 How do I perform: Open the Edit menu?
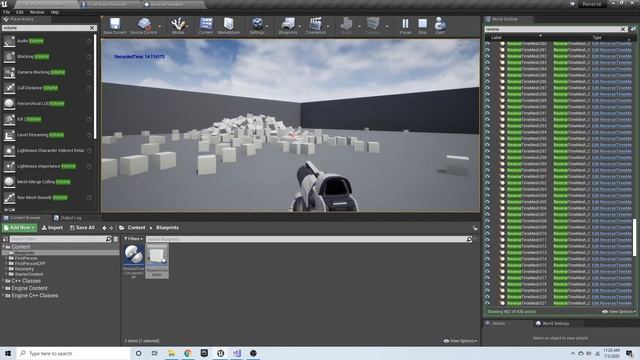(x=20, y=12)
